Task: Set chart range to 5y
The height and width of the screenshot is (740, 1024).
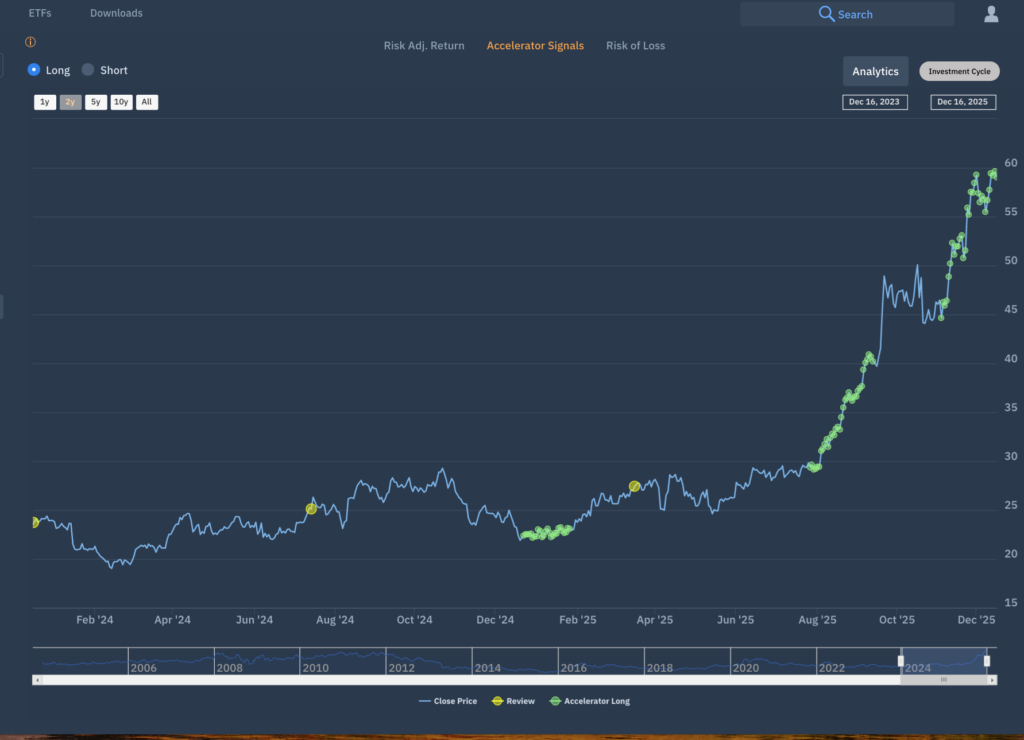Action: (x=96, y=102)
